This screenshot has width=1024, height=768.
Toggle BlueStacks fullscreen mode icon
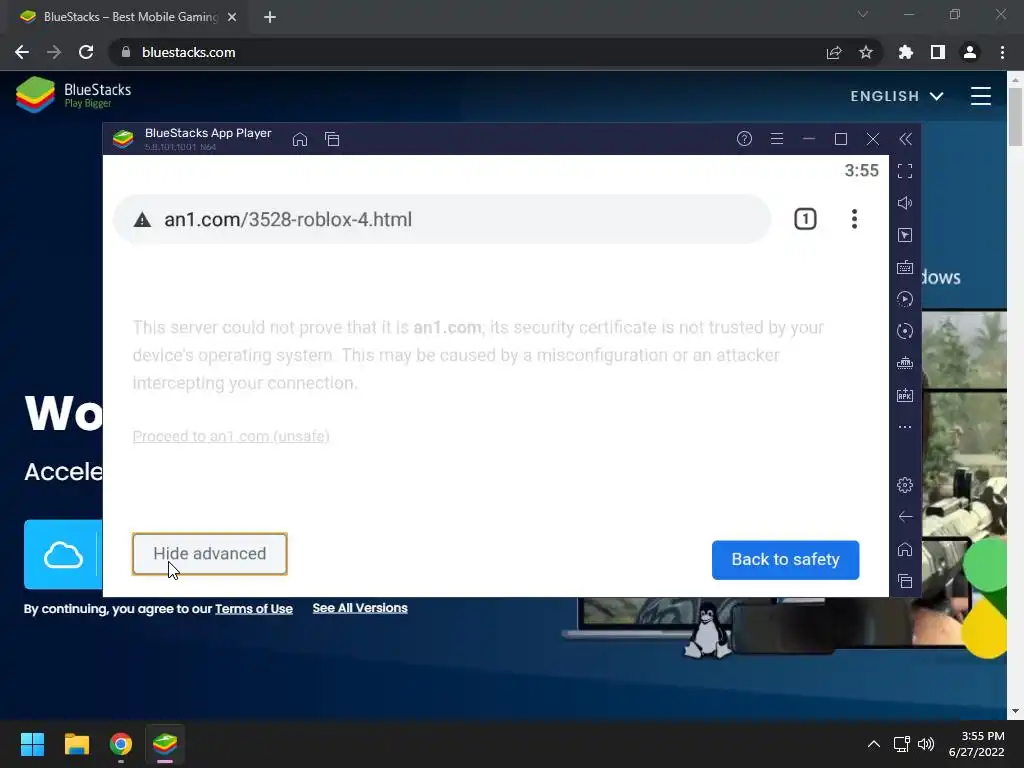[x=904, y=171]
